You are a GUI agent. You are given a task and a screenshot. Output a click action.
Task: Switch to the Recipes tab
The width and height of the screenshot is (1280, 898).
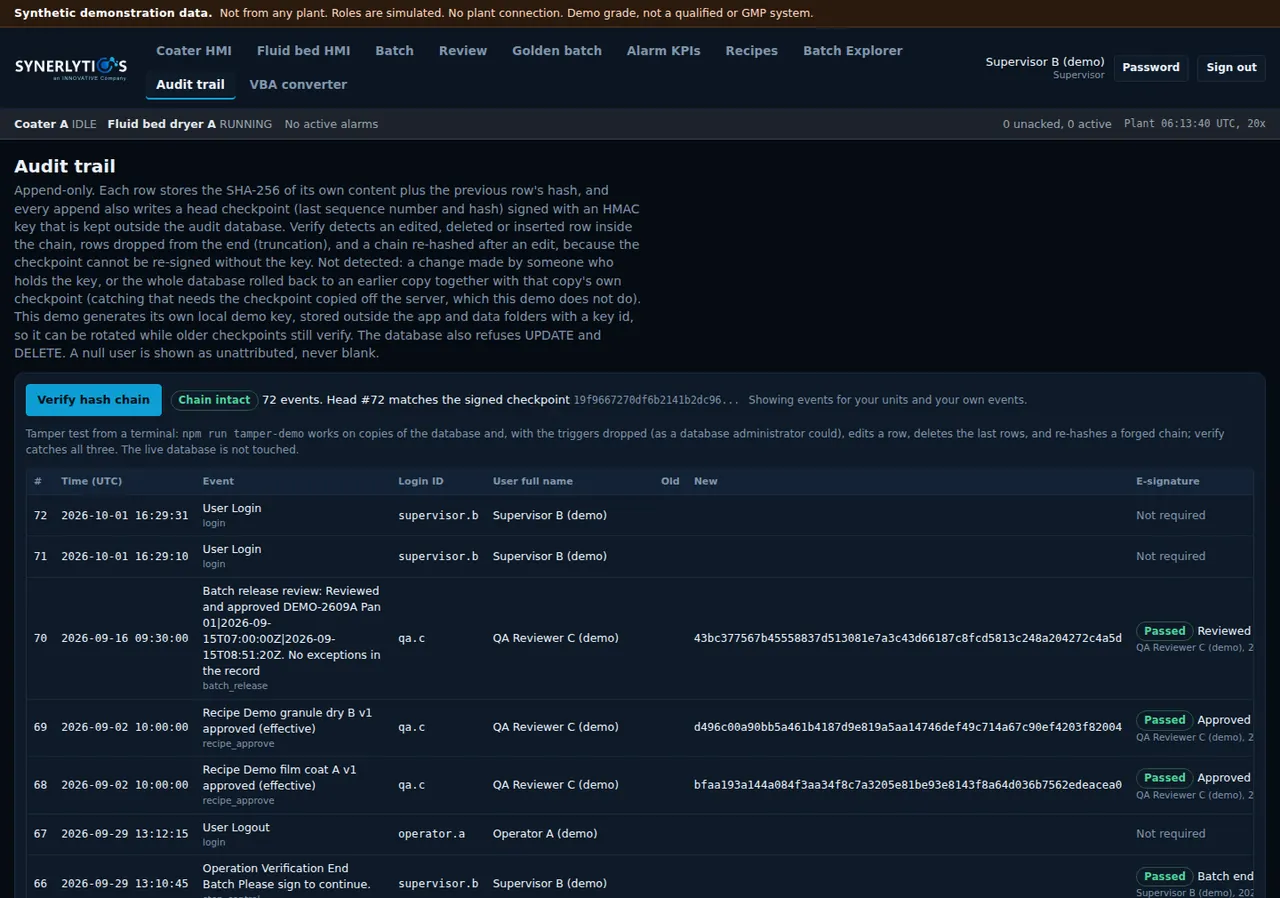[x=751, y=51]
